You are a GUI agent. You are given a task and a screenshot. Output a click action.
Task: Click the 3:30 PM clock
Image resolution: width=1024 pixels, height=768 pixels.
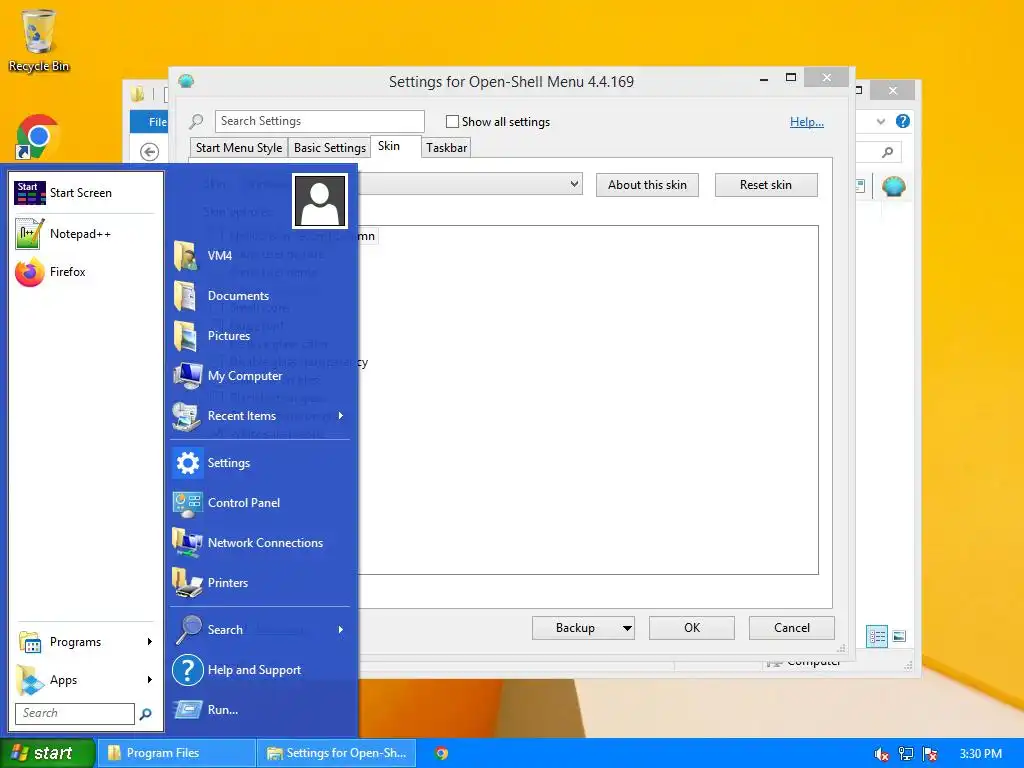[x=980, y=754]
